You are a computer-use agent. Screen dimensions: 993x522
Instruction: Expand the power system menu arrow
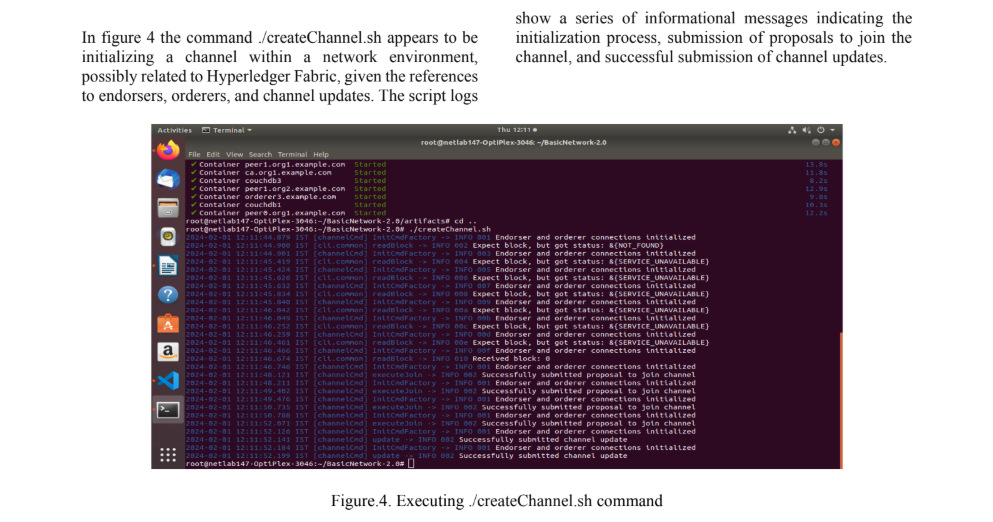[833, 130]
